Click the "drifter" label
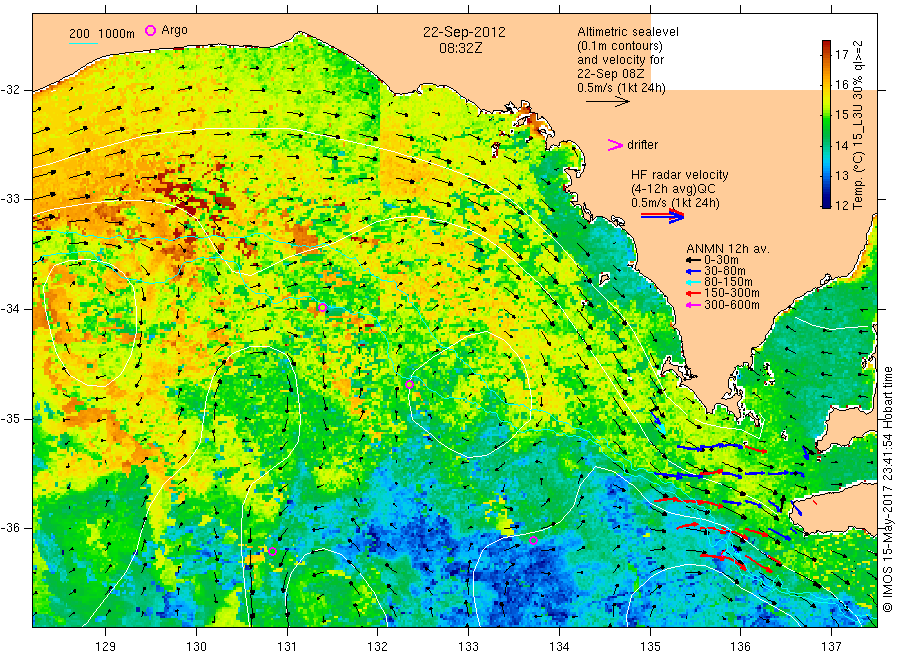900x660 pixels. coord(642,145)
